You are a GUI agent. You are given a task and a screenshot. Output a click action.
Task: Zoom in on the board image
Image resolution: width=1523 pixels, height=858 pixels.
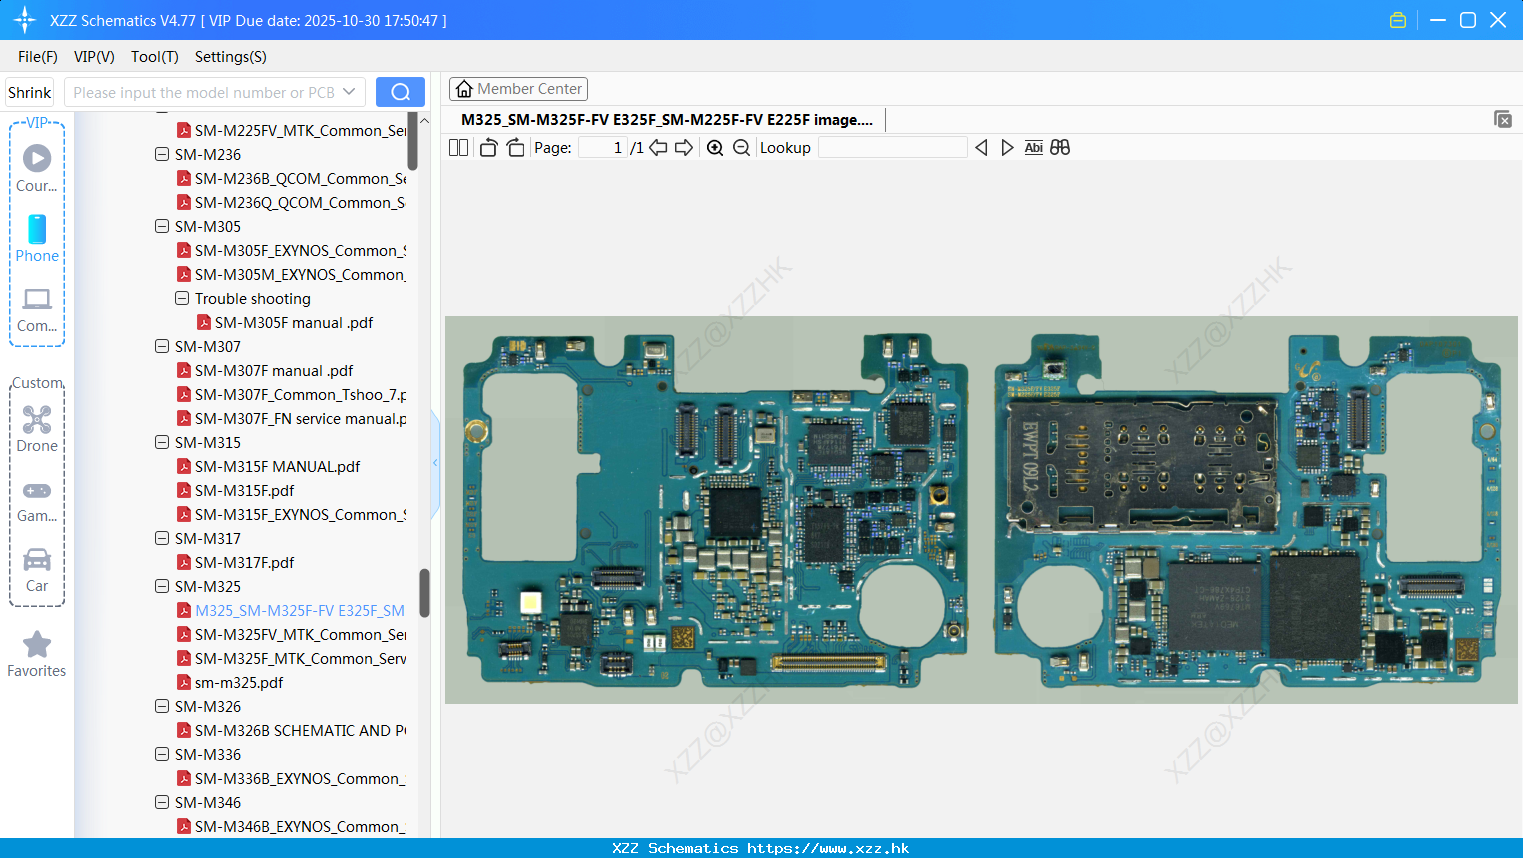coord(715,148)
